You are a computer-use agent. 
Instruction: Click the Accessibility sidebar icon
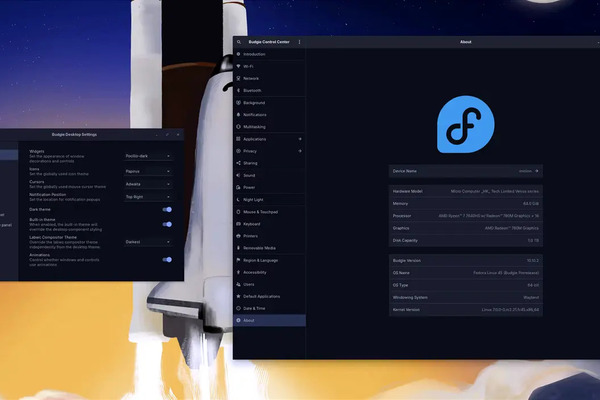point(238,272)
